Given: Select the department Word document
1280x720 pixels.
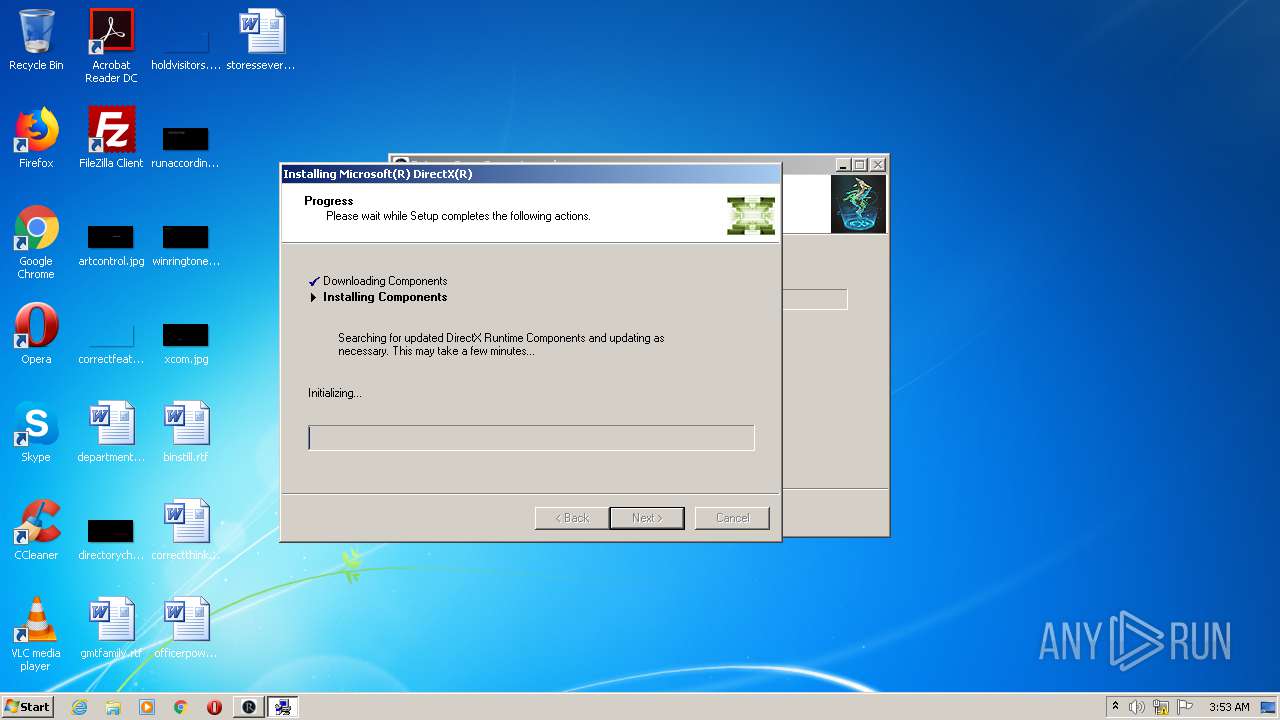Looking at the screenshot, I should pyautogui.click(x=111, y=432).
